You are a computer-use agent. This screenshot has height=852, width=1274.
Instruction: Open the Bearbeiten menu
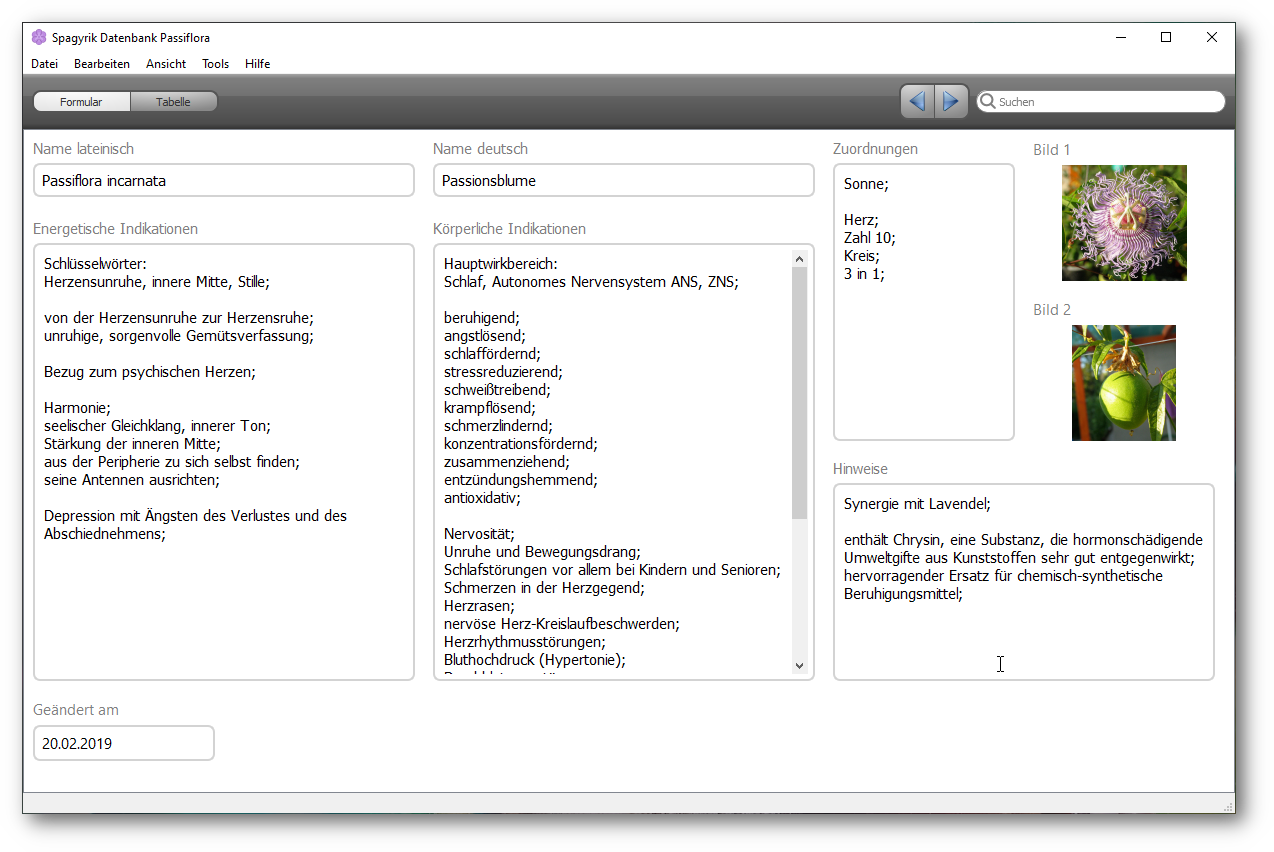[102, 64]
